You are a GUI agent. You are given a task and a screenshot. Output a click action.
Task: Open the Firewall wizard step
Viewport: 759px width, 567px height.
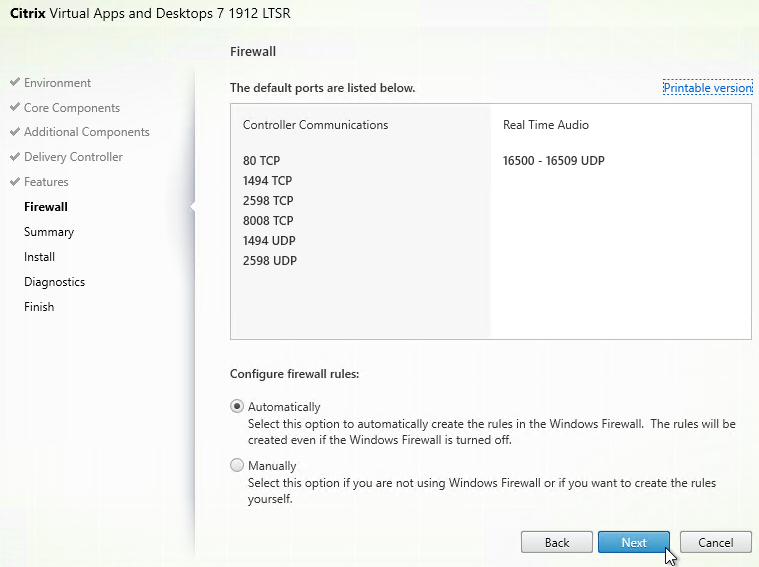click(x=46, y=207)
